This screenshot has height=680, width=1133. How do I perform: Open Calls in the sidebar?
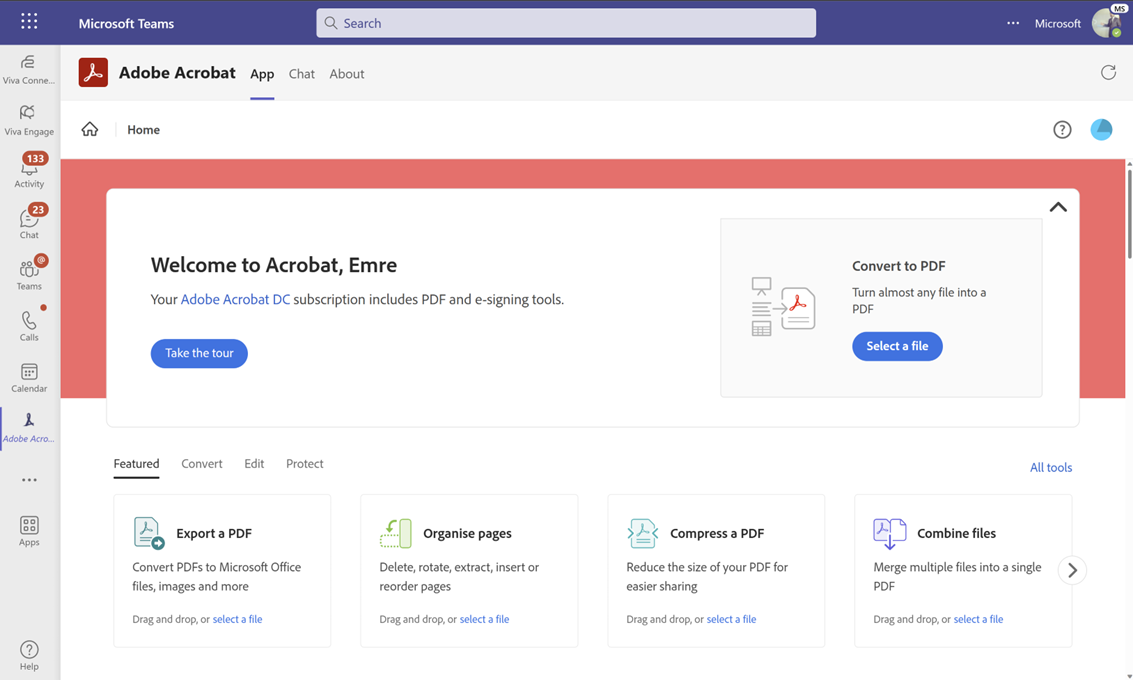29,325
